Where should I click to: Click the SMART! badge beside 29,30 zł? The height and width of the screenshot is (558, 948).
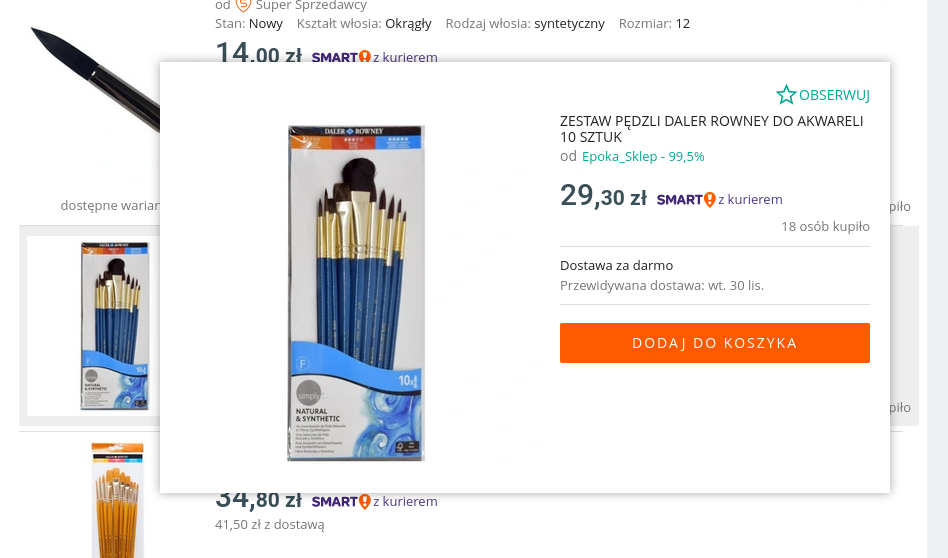pyautogui.click(x=685, y=200)
